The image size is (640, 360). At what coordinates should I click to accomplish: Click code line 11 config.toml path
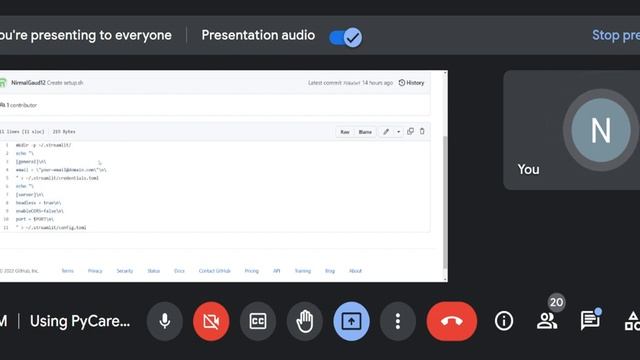51,228
